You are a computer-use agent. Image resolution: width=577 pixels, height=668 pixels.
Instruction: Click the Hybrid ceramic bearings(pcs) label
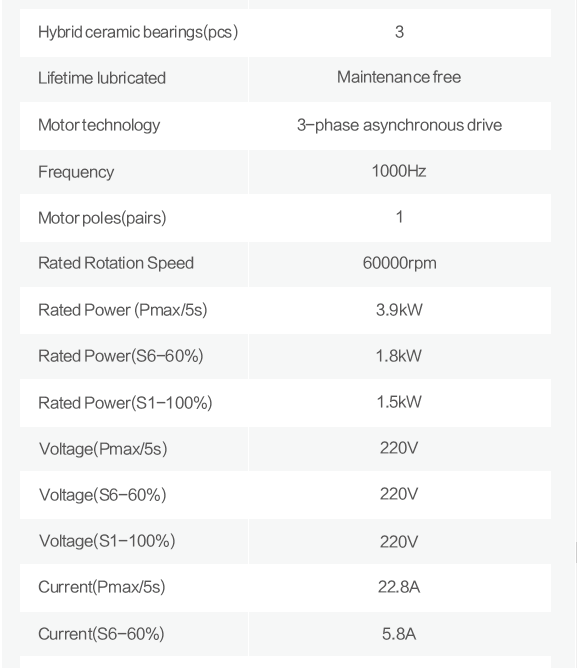click(x=138, y=32)
